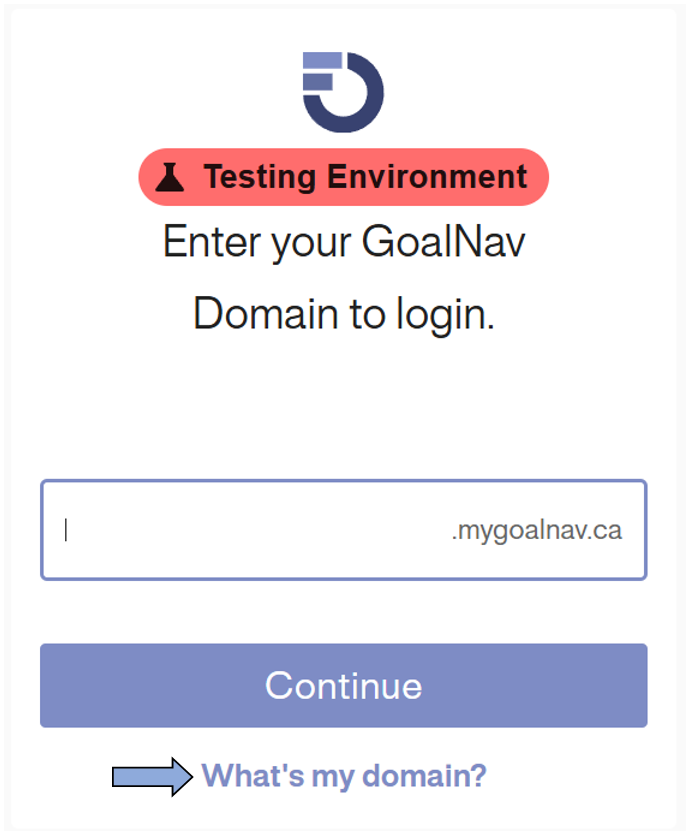
Task: Click the Enter your GoalNav heading
Action: pyautogui.click(x=343, y=240)
